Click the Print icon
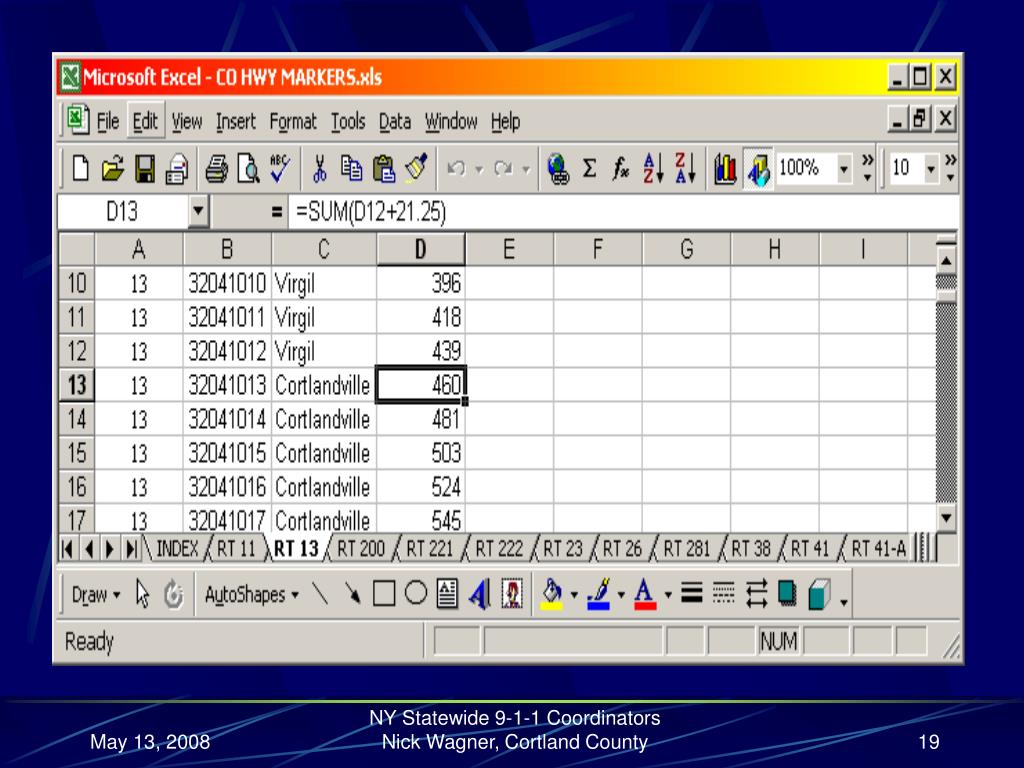Image resolution: width=1024 pixels, height=768 pixels. coord(216,169)
